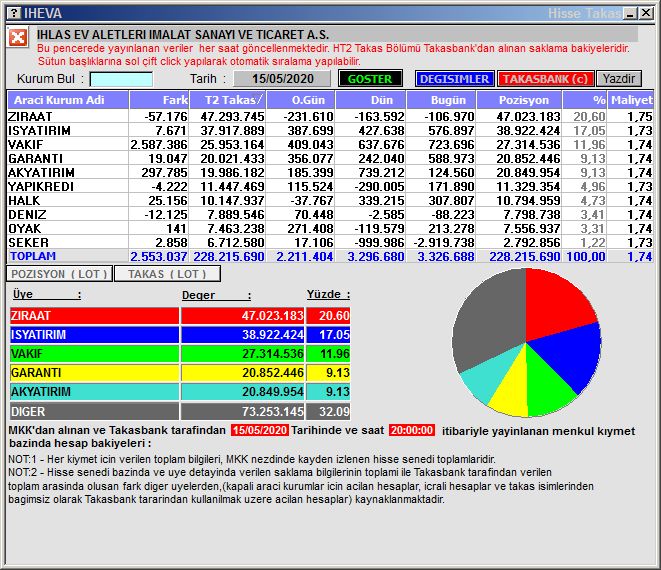This screenshot has width=661, height=570.
Task: Click the red X close icon beside company name
Action: 18,38
